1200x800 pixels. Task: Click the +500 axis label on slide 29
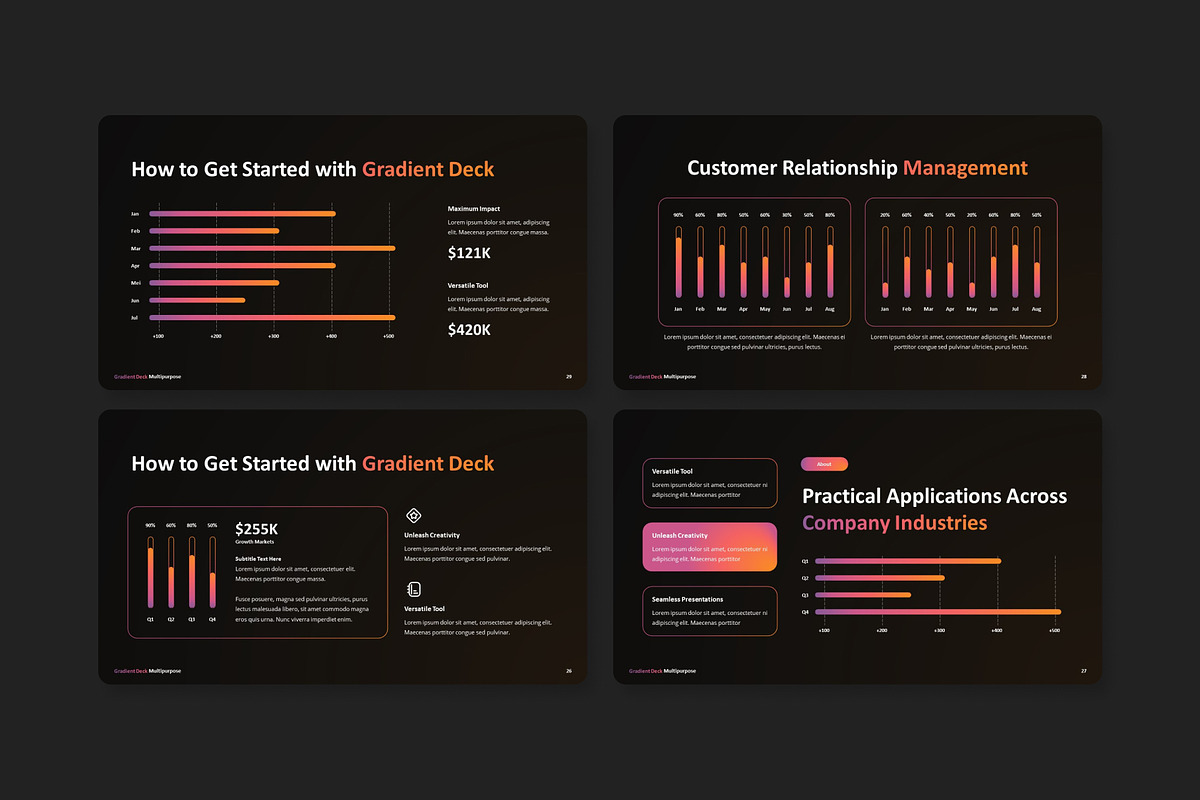click(x=389, y=337)
